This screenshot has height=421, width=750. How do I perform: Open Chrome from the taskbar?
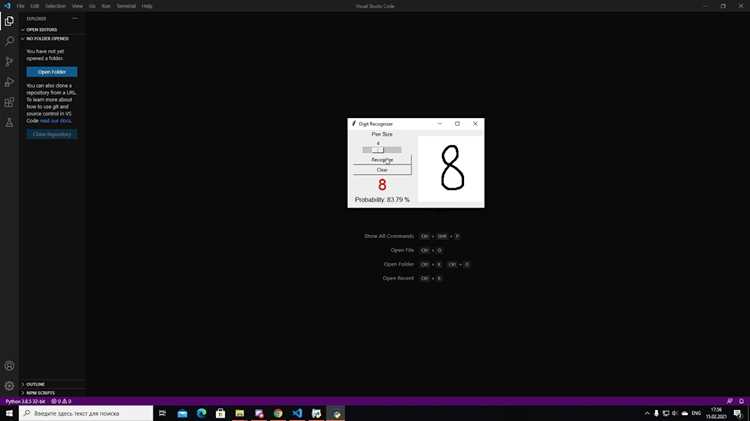coord(278,413)
